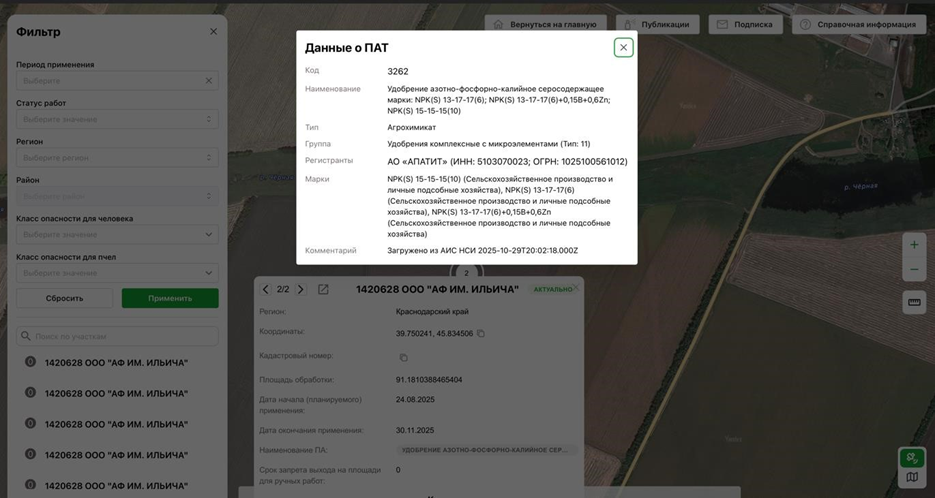The width and height of the screenshot is (935, 498).
Task: Expand Класс опасности для человека dropdown
Action: coord(117,235)
